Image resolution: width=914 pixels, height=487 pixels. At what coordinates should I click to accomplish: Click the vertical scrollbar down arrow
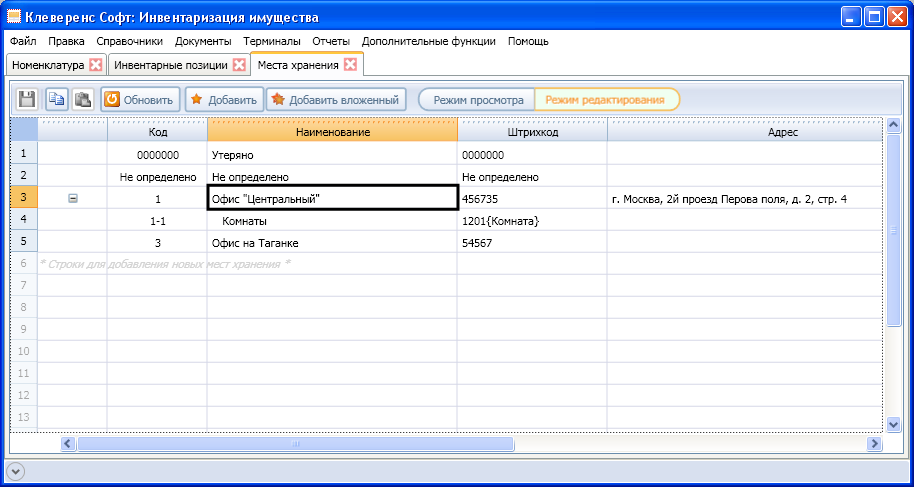tap(894, 424)
